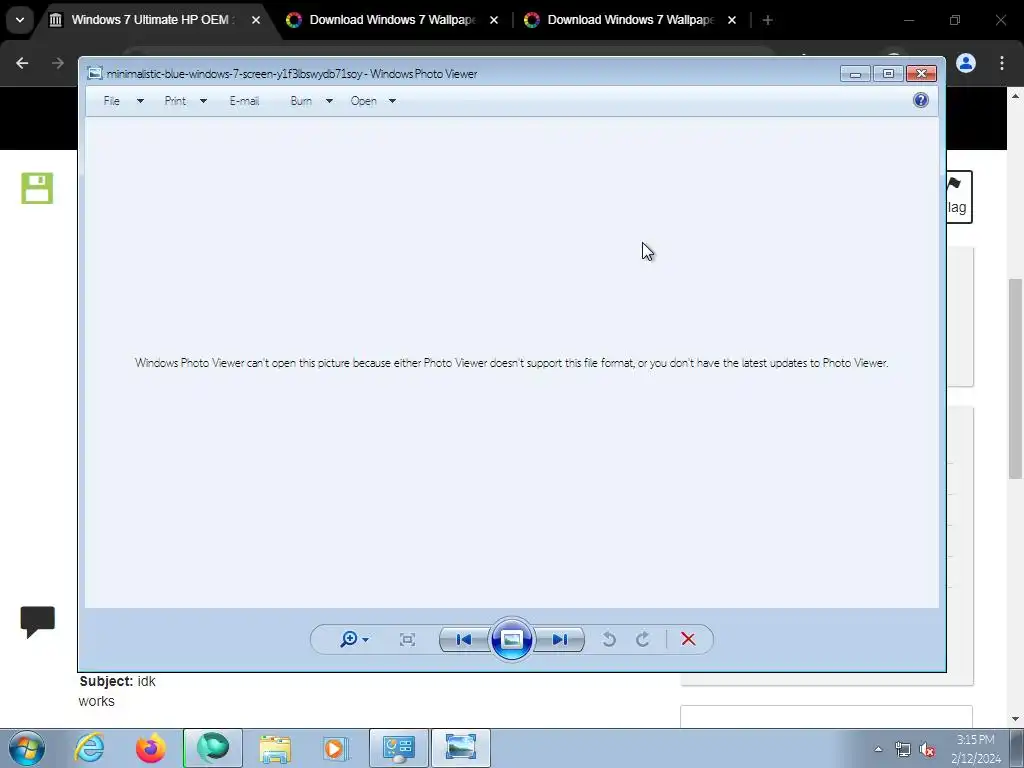Go back in the browser
Viewport: 1024px width, 768px height.
tap(22, 63)
